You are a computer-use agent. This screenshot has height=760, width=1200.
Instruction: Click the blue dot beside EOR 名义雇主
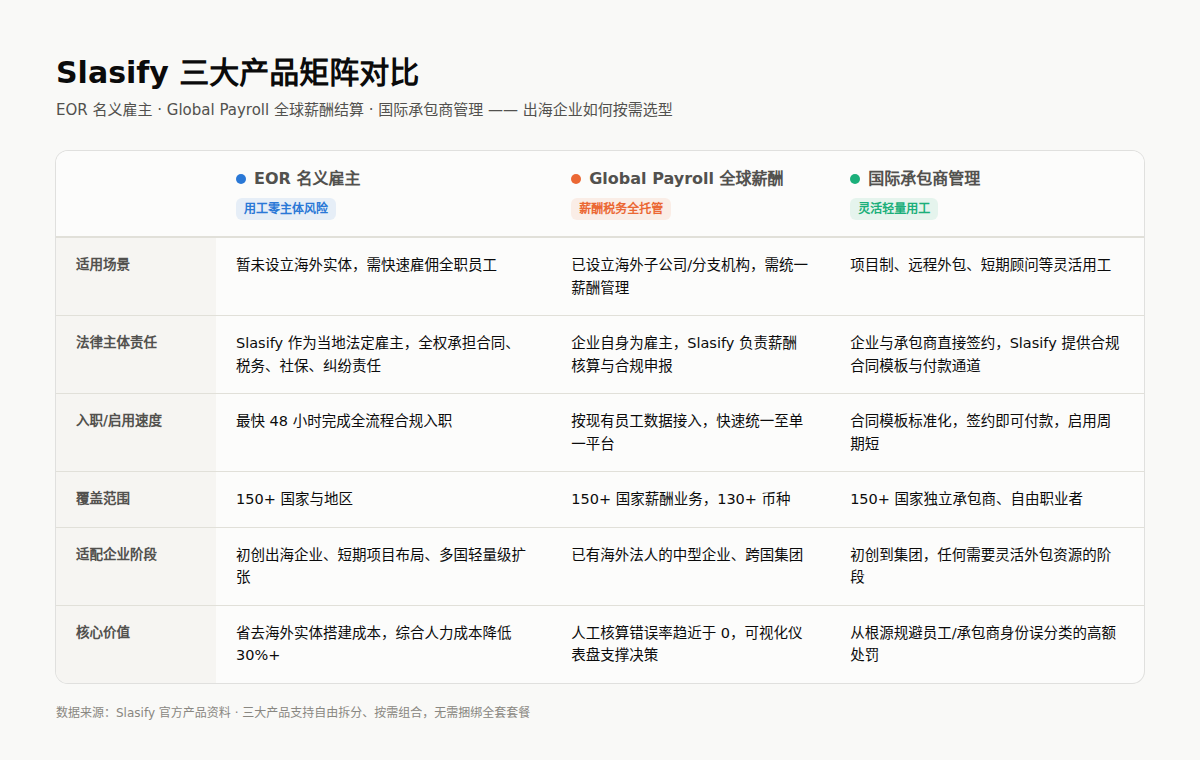coord(241,179)
